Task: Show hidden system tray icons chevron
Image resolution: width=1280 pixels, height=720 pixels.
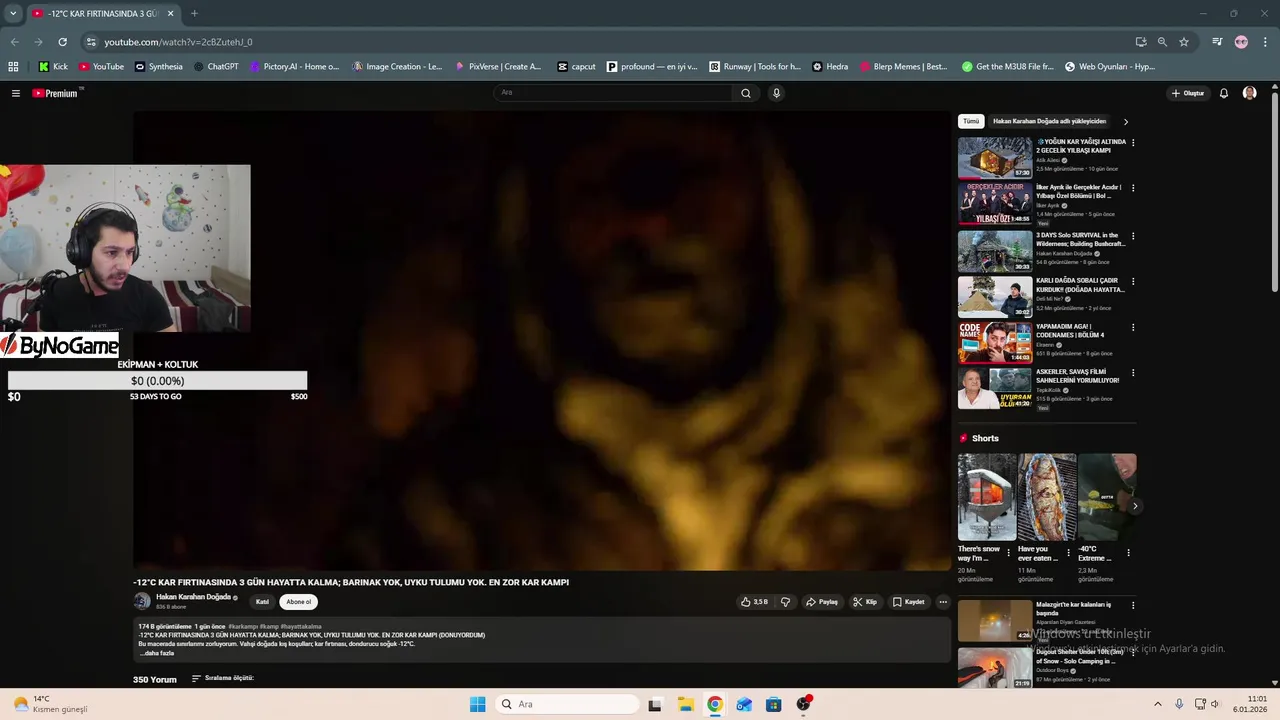Action: [1158, 704]
